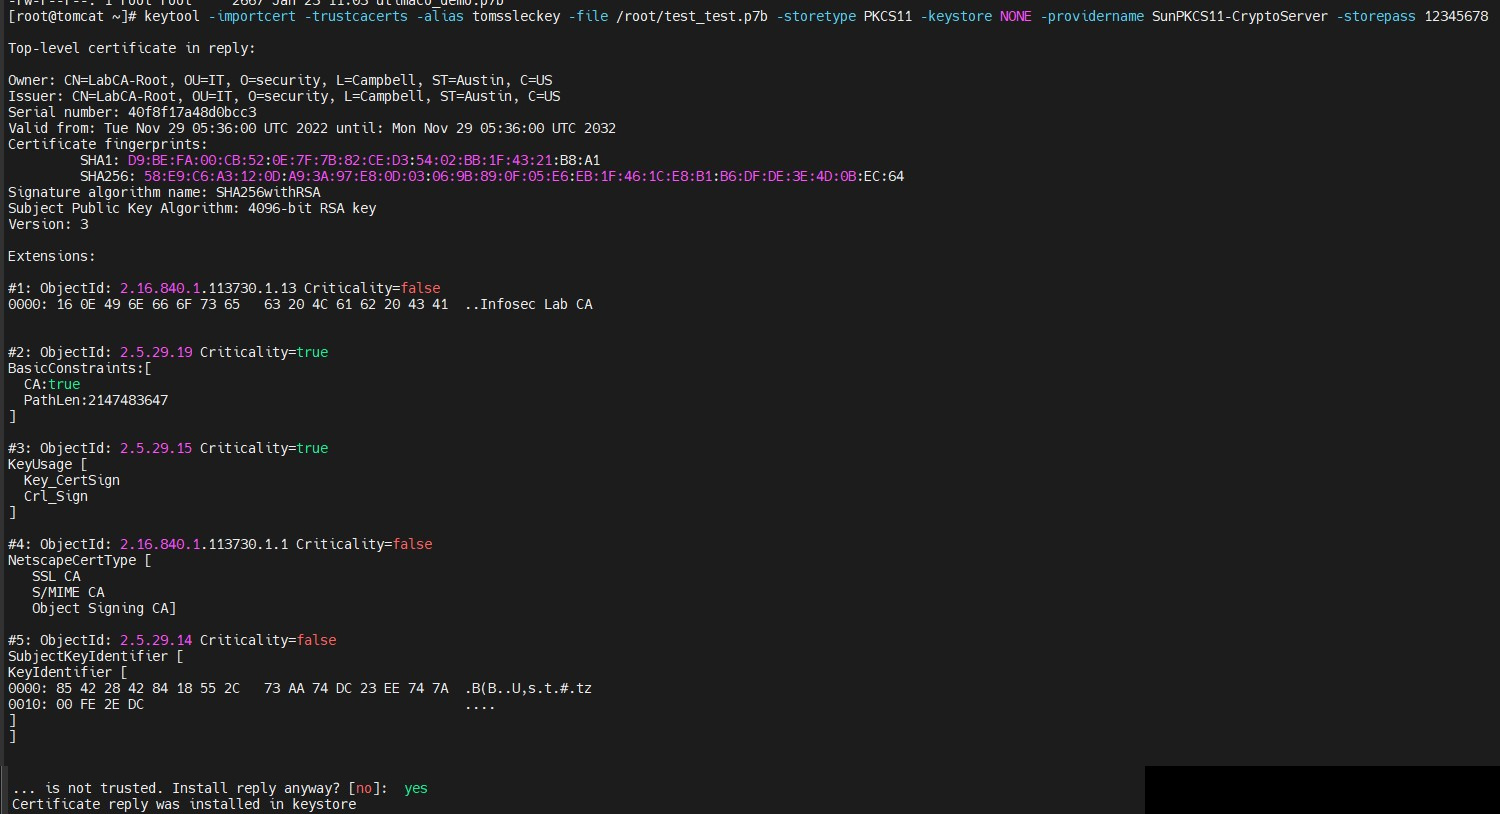Click the 'SubjectKeyIdentifier [' line
Image resolution: width=1500 pixels, height=814 pixels.
96,656
